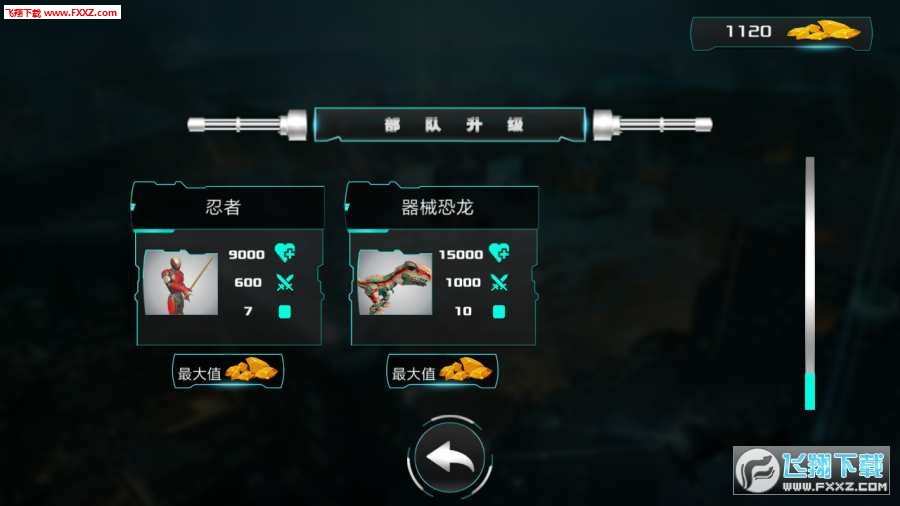Click the mechanical dinosaur health heart icon

pyautogui.click(x=499, y=252)
